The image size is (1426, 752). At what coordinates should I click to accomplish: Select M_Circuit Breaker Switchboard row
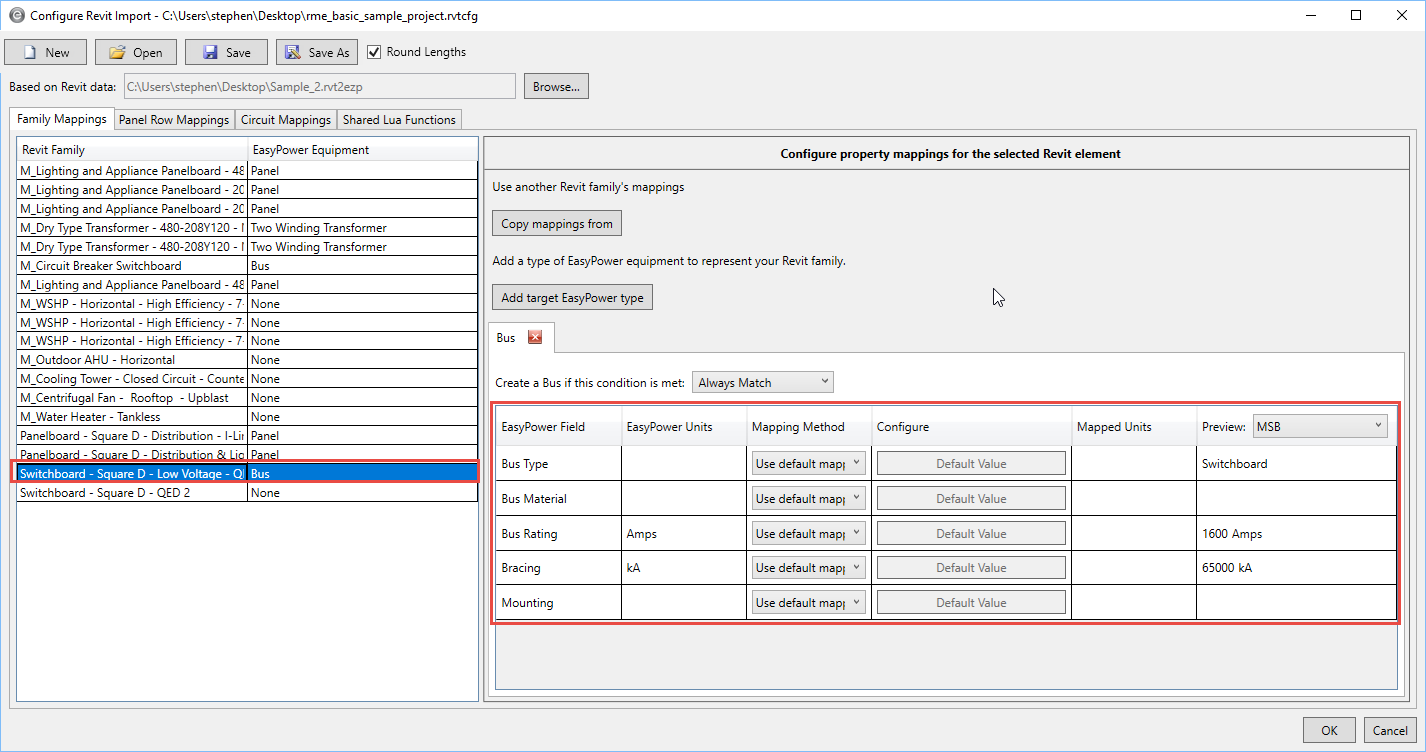(x=130, y=266)
